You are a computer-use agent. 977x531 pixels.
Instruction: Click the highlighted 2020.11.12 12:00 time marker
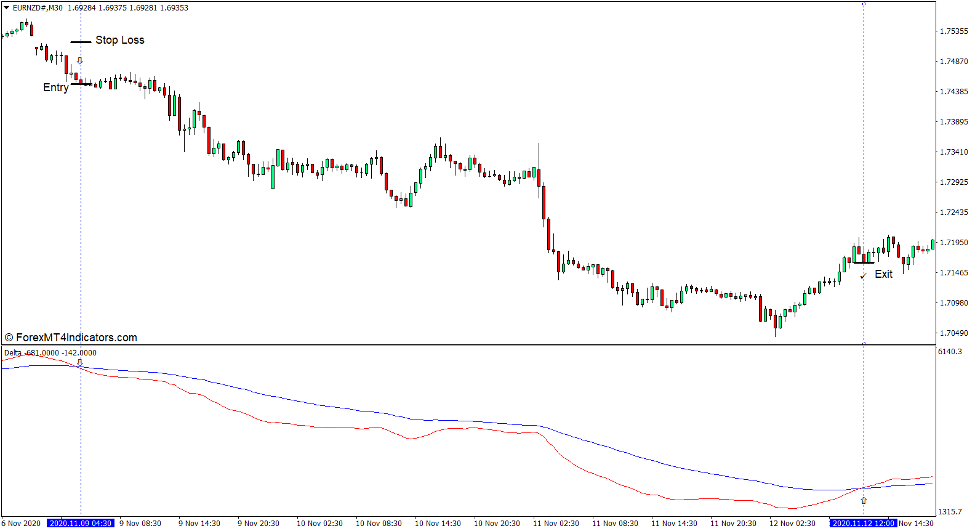(863, 523)
